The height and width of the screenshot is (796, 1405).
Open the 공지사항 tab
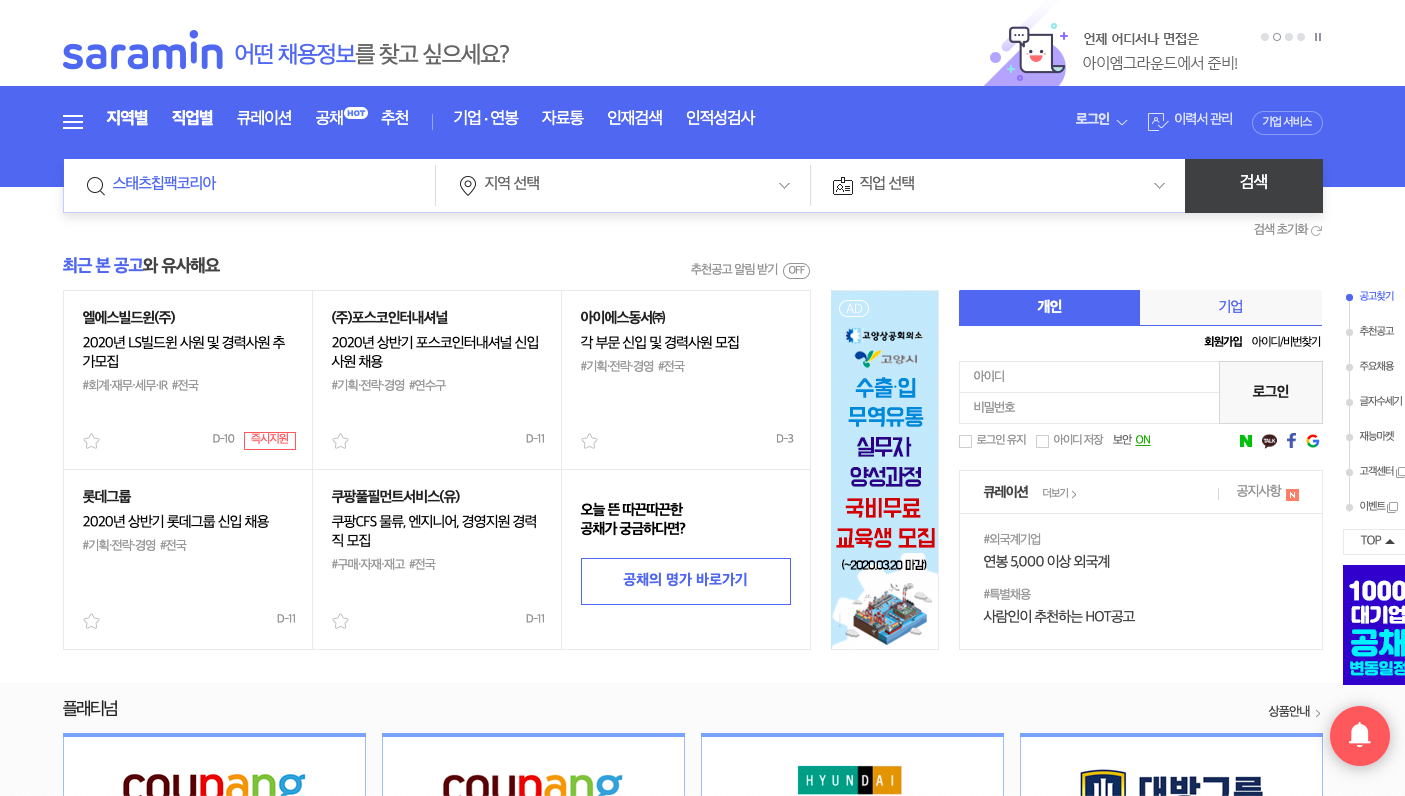pyautogui.click(x=1258, y=491)
